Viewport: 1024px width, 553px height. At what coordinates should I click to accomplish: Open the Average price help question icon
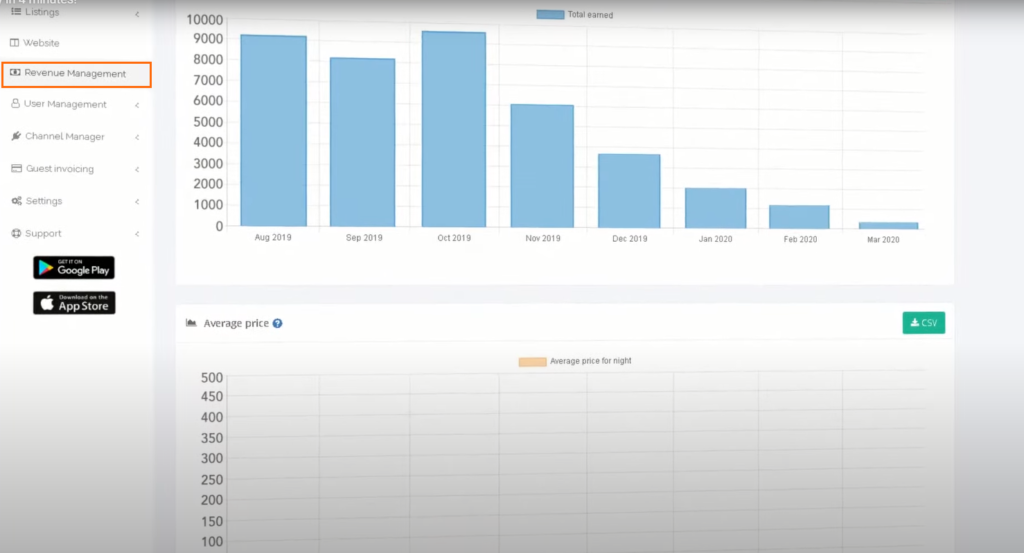277,323
